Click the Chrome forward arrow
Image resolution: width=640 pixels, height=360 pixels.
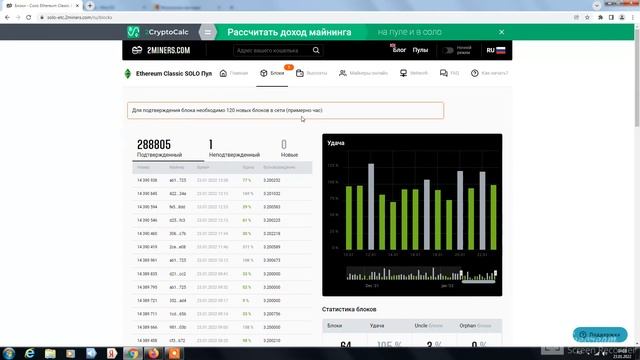18,18
